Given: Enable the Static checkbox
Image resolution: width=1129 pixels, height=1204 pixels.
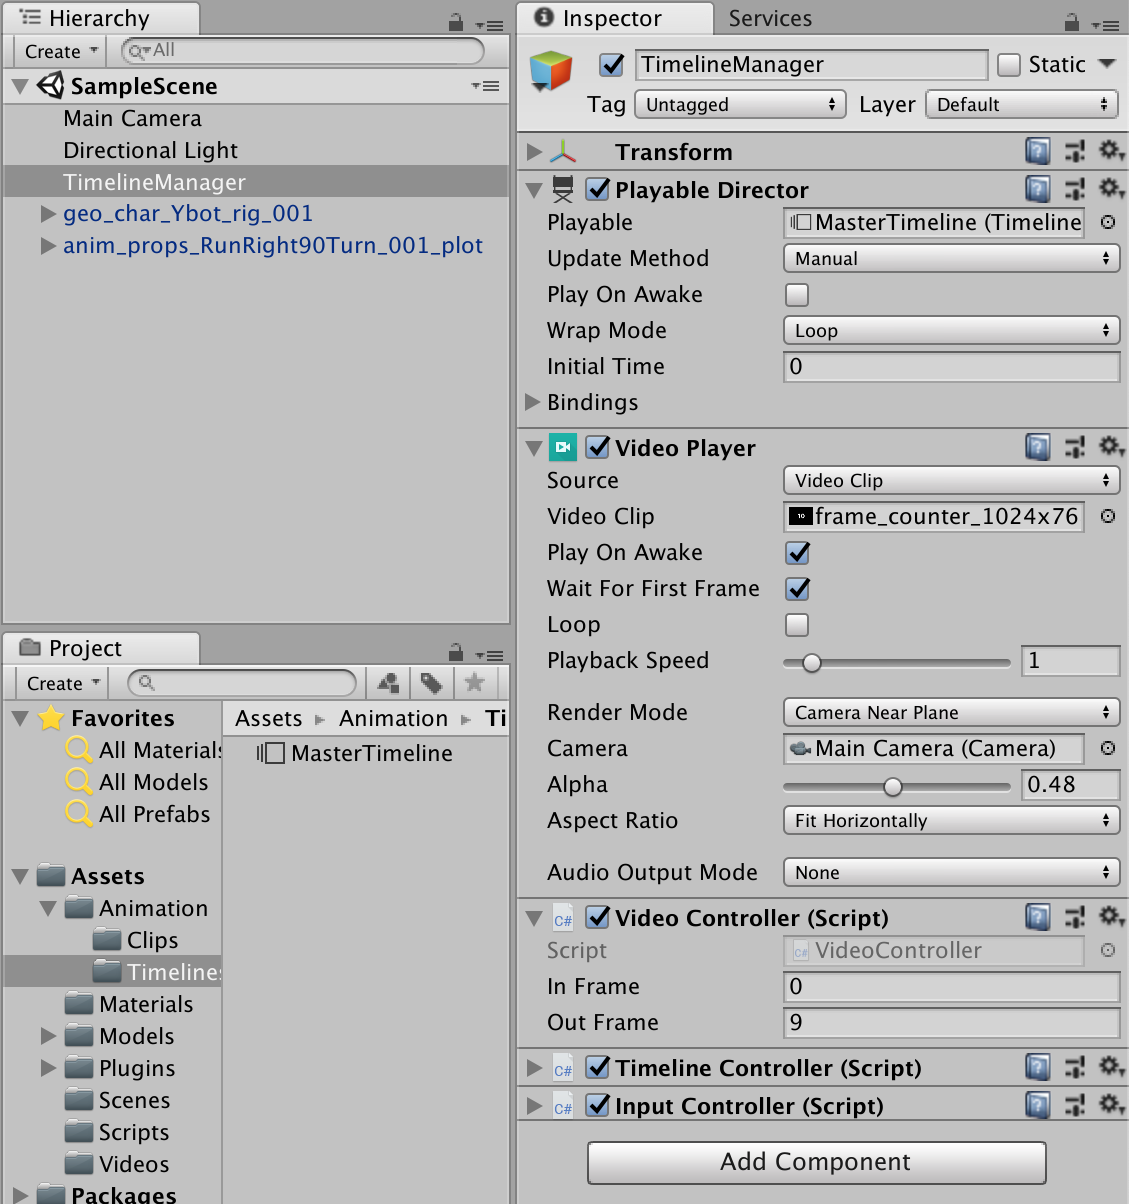Looking at the screenshot, I should (1010, 65).
